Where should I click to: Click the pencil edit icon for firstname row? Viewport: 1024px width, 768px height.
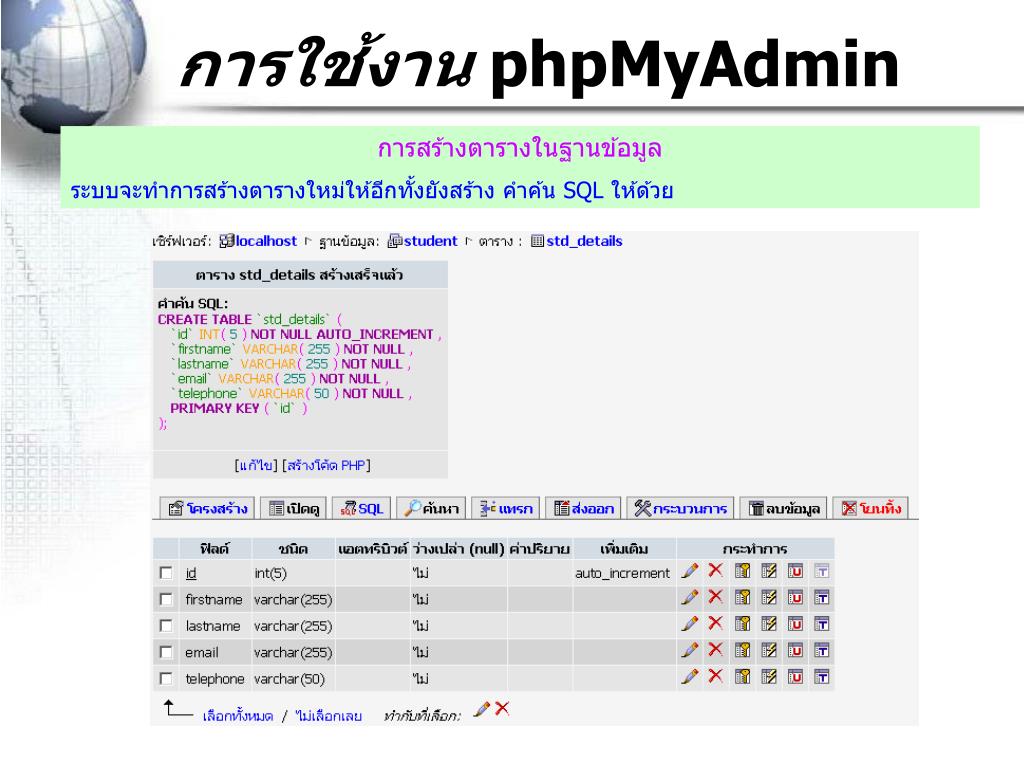pyautogui.click(x=690, y=597)
